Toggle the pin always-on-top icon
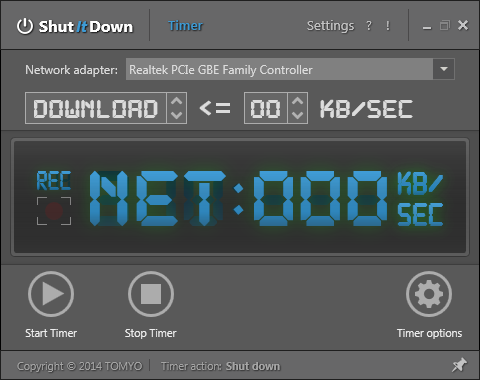Image resolution: width=480 pixels, height=380 pixels. tap(459, 365)
